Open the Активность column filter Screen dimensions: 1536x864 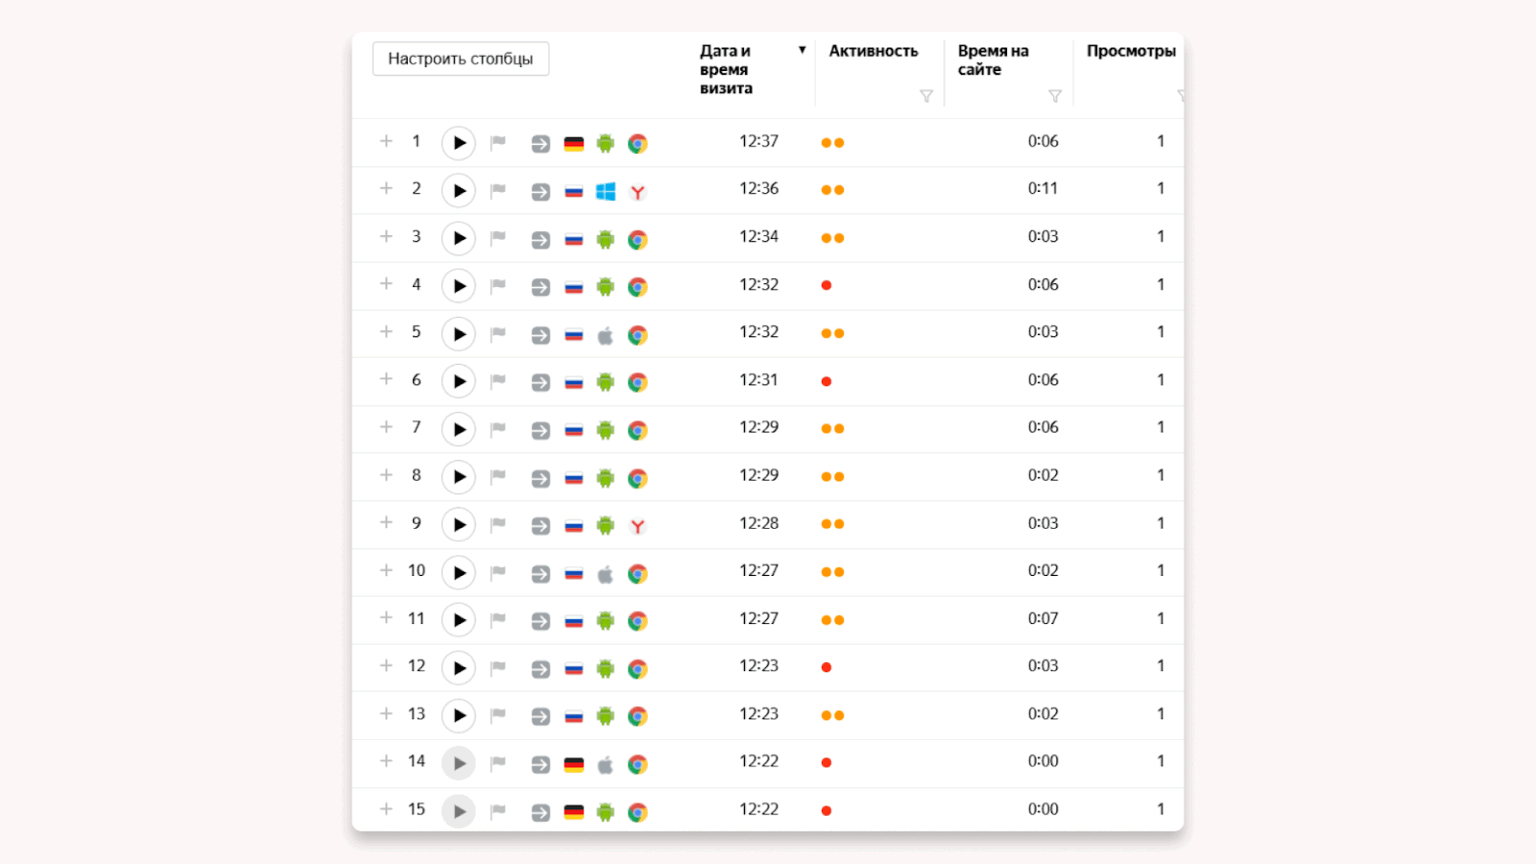pyautogui.click(x=926, y=96)
